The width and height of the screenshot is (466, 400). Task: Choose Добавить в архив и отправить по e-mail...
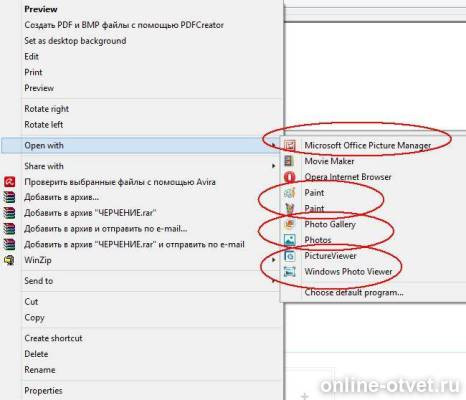(105, 229)
